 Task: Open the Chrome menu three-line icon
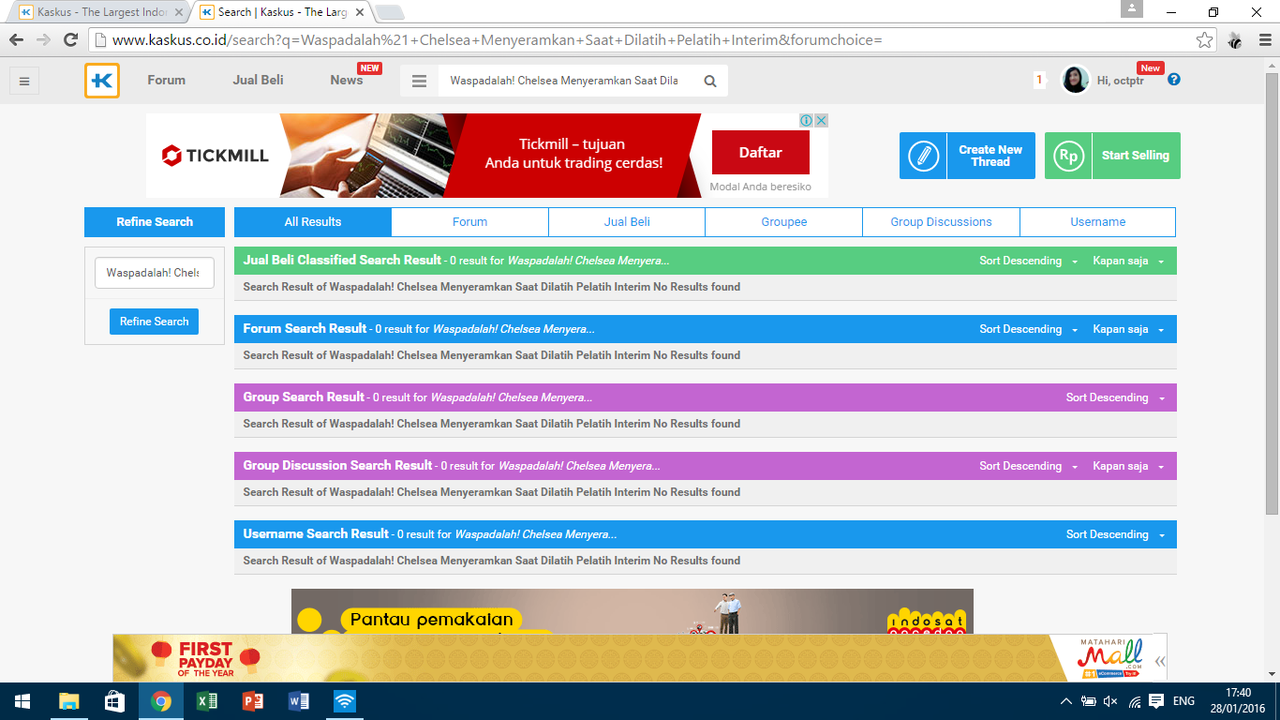pyautogui.click(x=1263, y=40)
